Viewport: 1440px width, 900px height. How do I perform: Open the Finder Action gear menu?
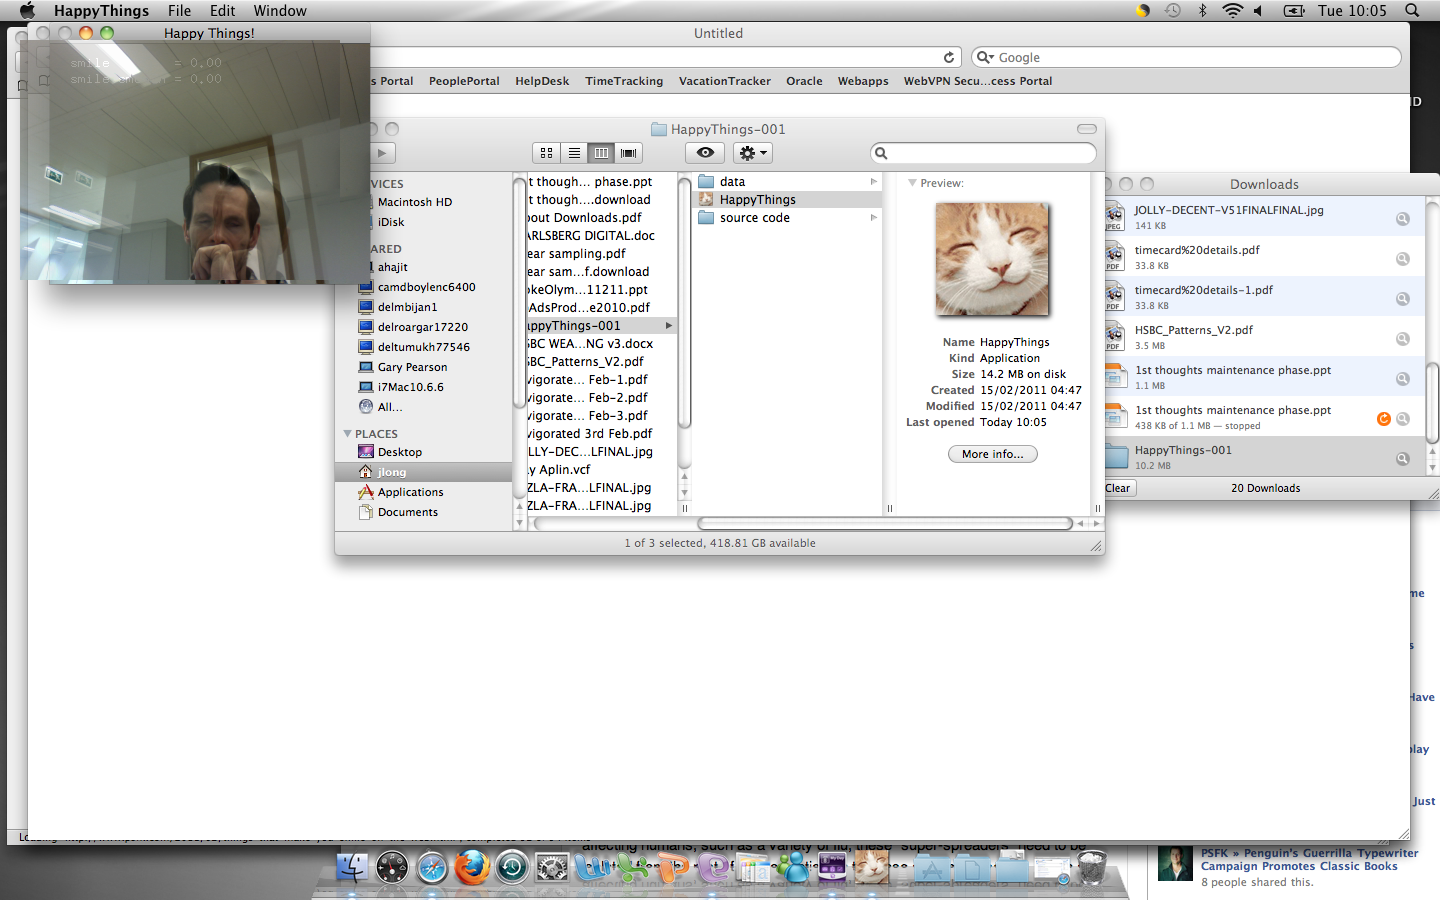(x=752, y=153)
